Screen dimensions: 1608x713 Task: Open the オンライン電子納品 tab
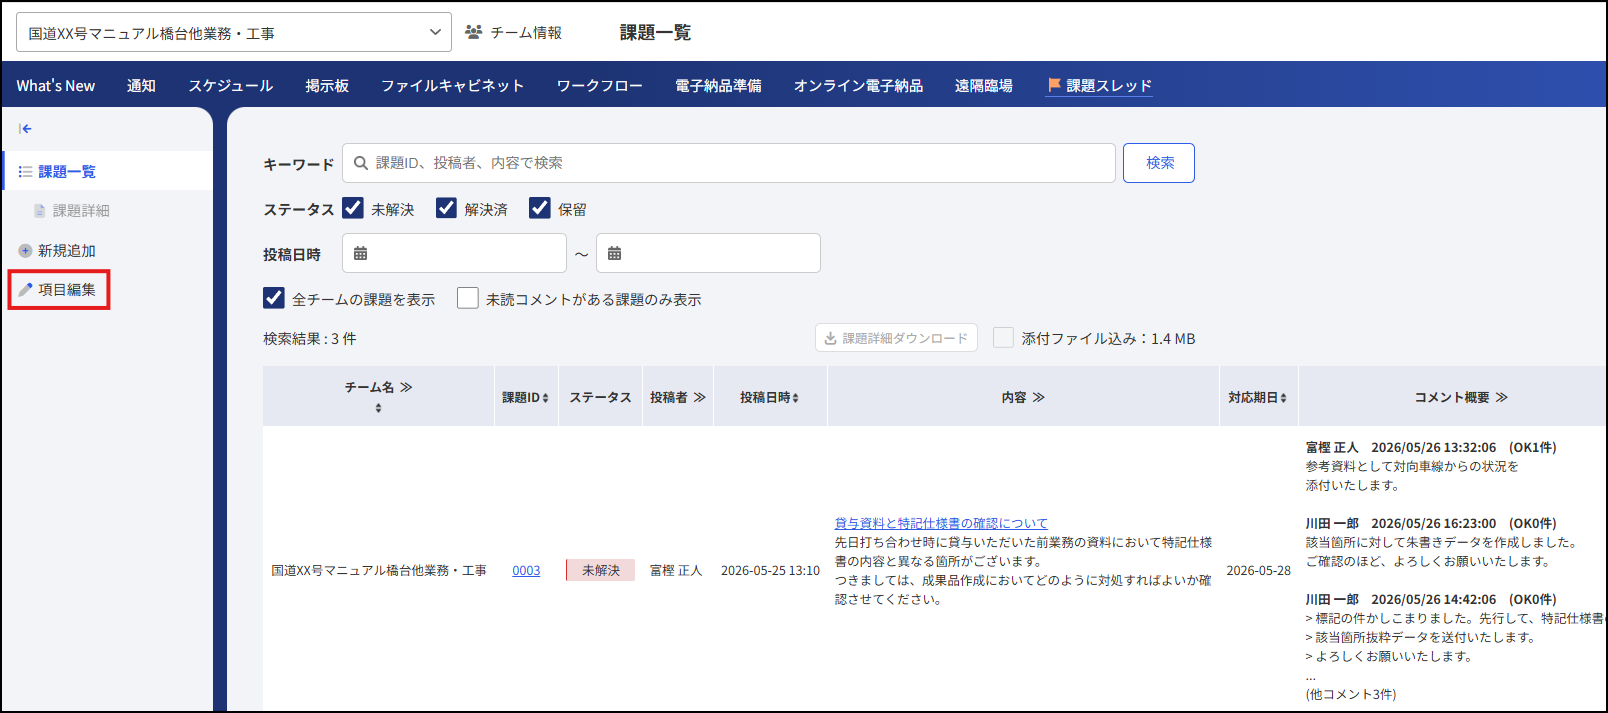pos(858,86)
